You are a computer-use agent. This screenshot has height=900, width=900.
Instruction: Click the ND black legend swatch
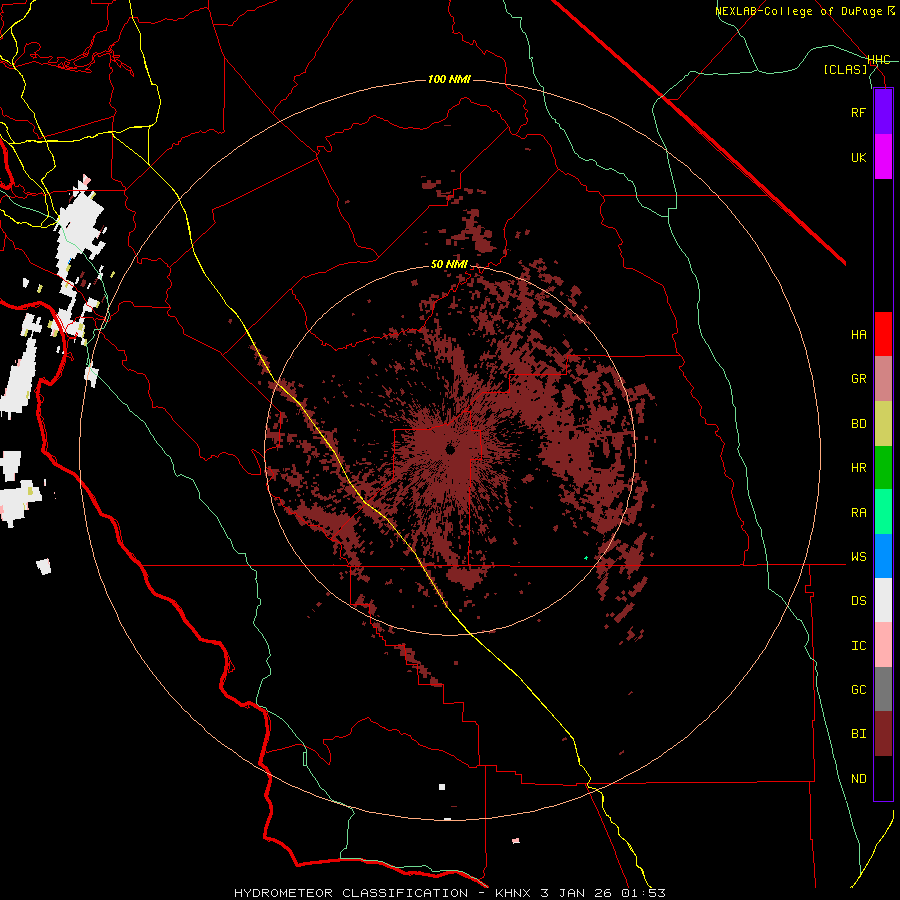tap(883, 778)
